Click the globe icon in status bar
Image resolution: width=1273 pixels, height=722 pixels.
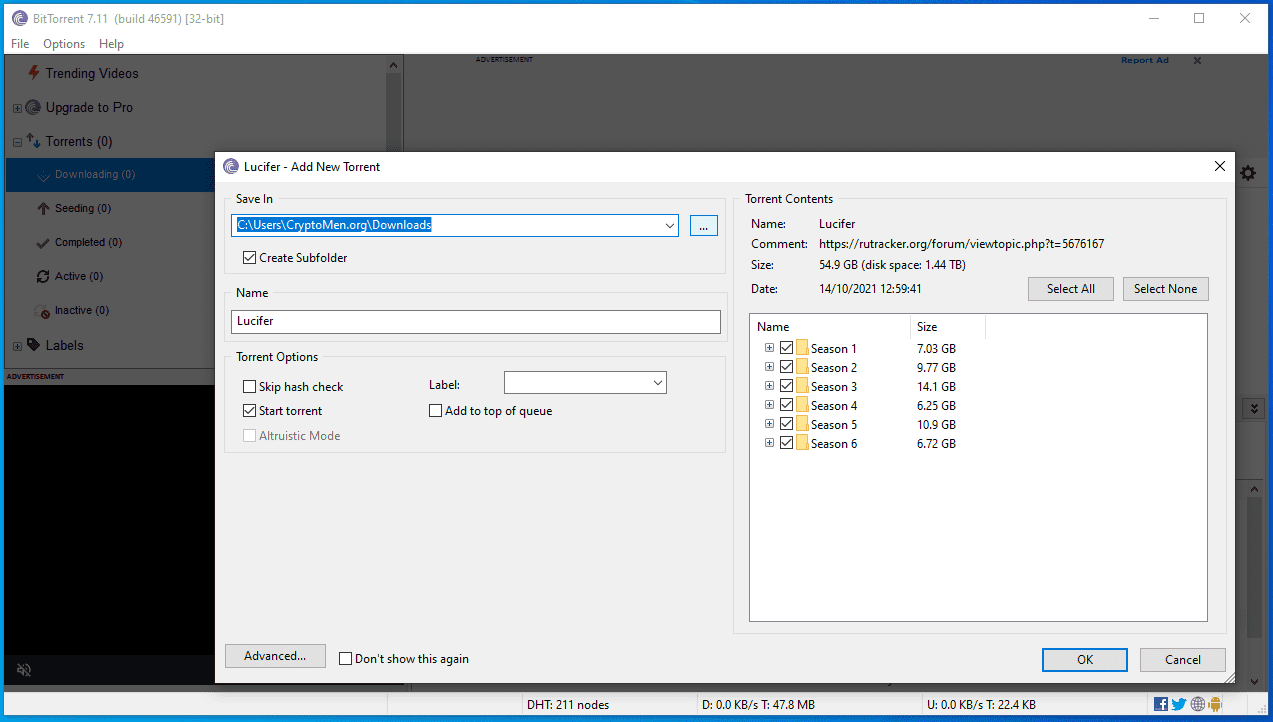(x=1198, y=704)
